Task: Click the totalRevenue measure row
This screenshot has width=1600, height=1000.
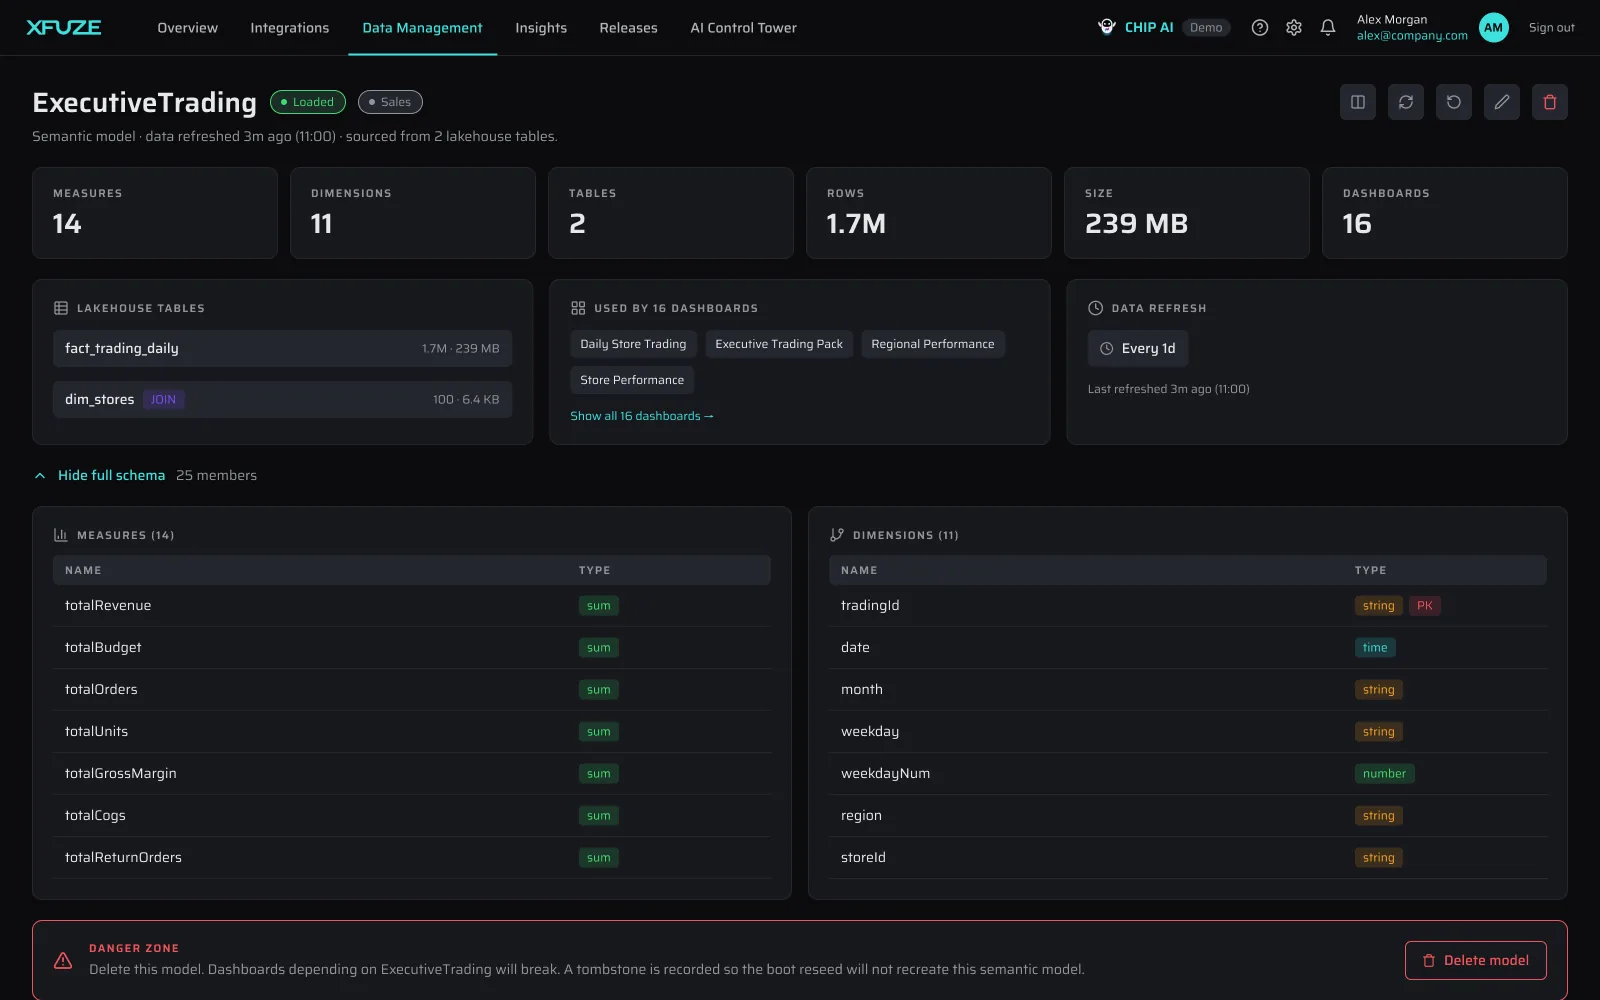Action: [x=412, y=606]
